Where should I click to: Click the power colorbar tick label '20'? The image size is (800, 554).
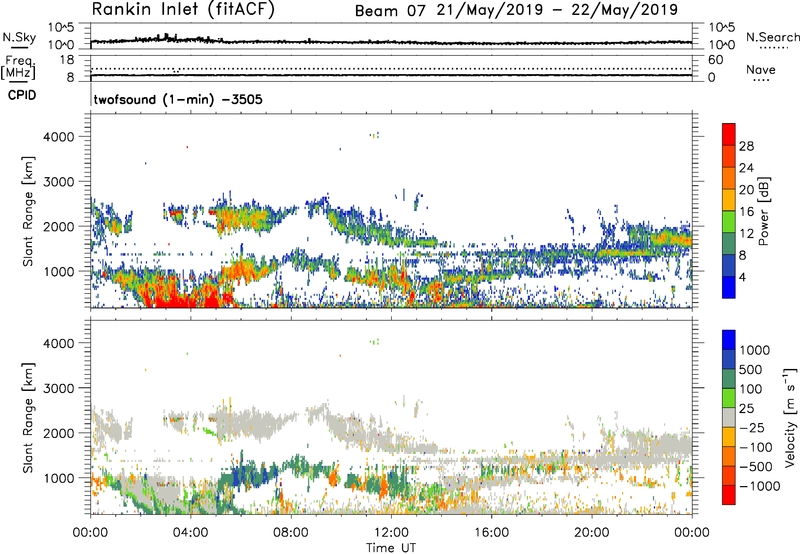(x=746, y=190)
